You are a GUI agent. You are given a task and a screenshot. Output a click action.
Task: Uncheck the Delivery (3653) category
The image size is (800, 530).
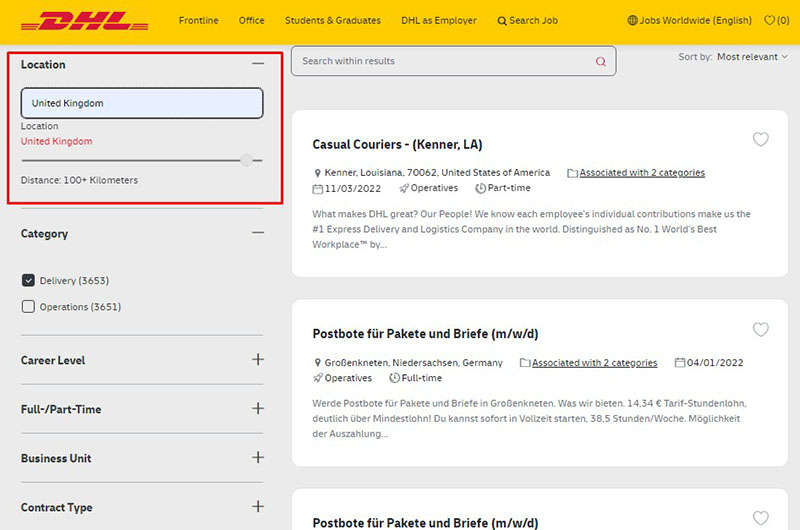[28, 280]
